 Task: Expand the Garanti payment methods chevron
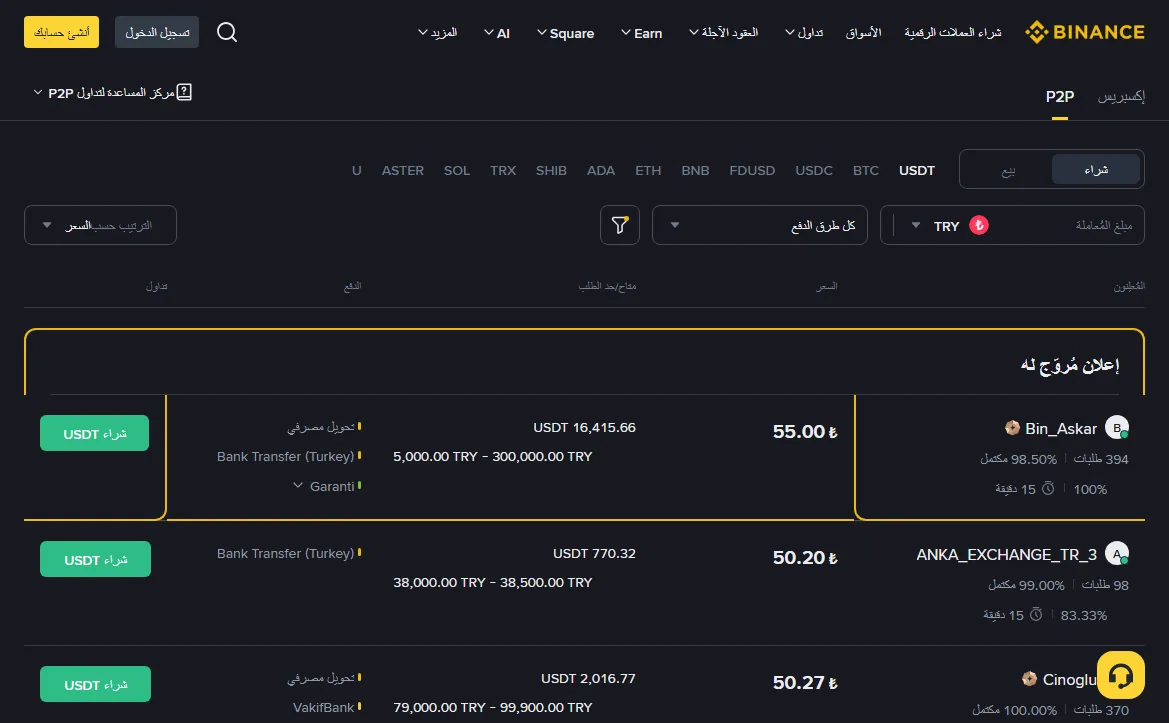[297, 486]
